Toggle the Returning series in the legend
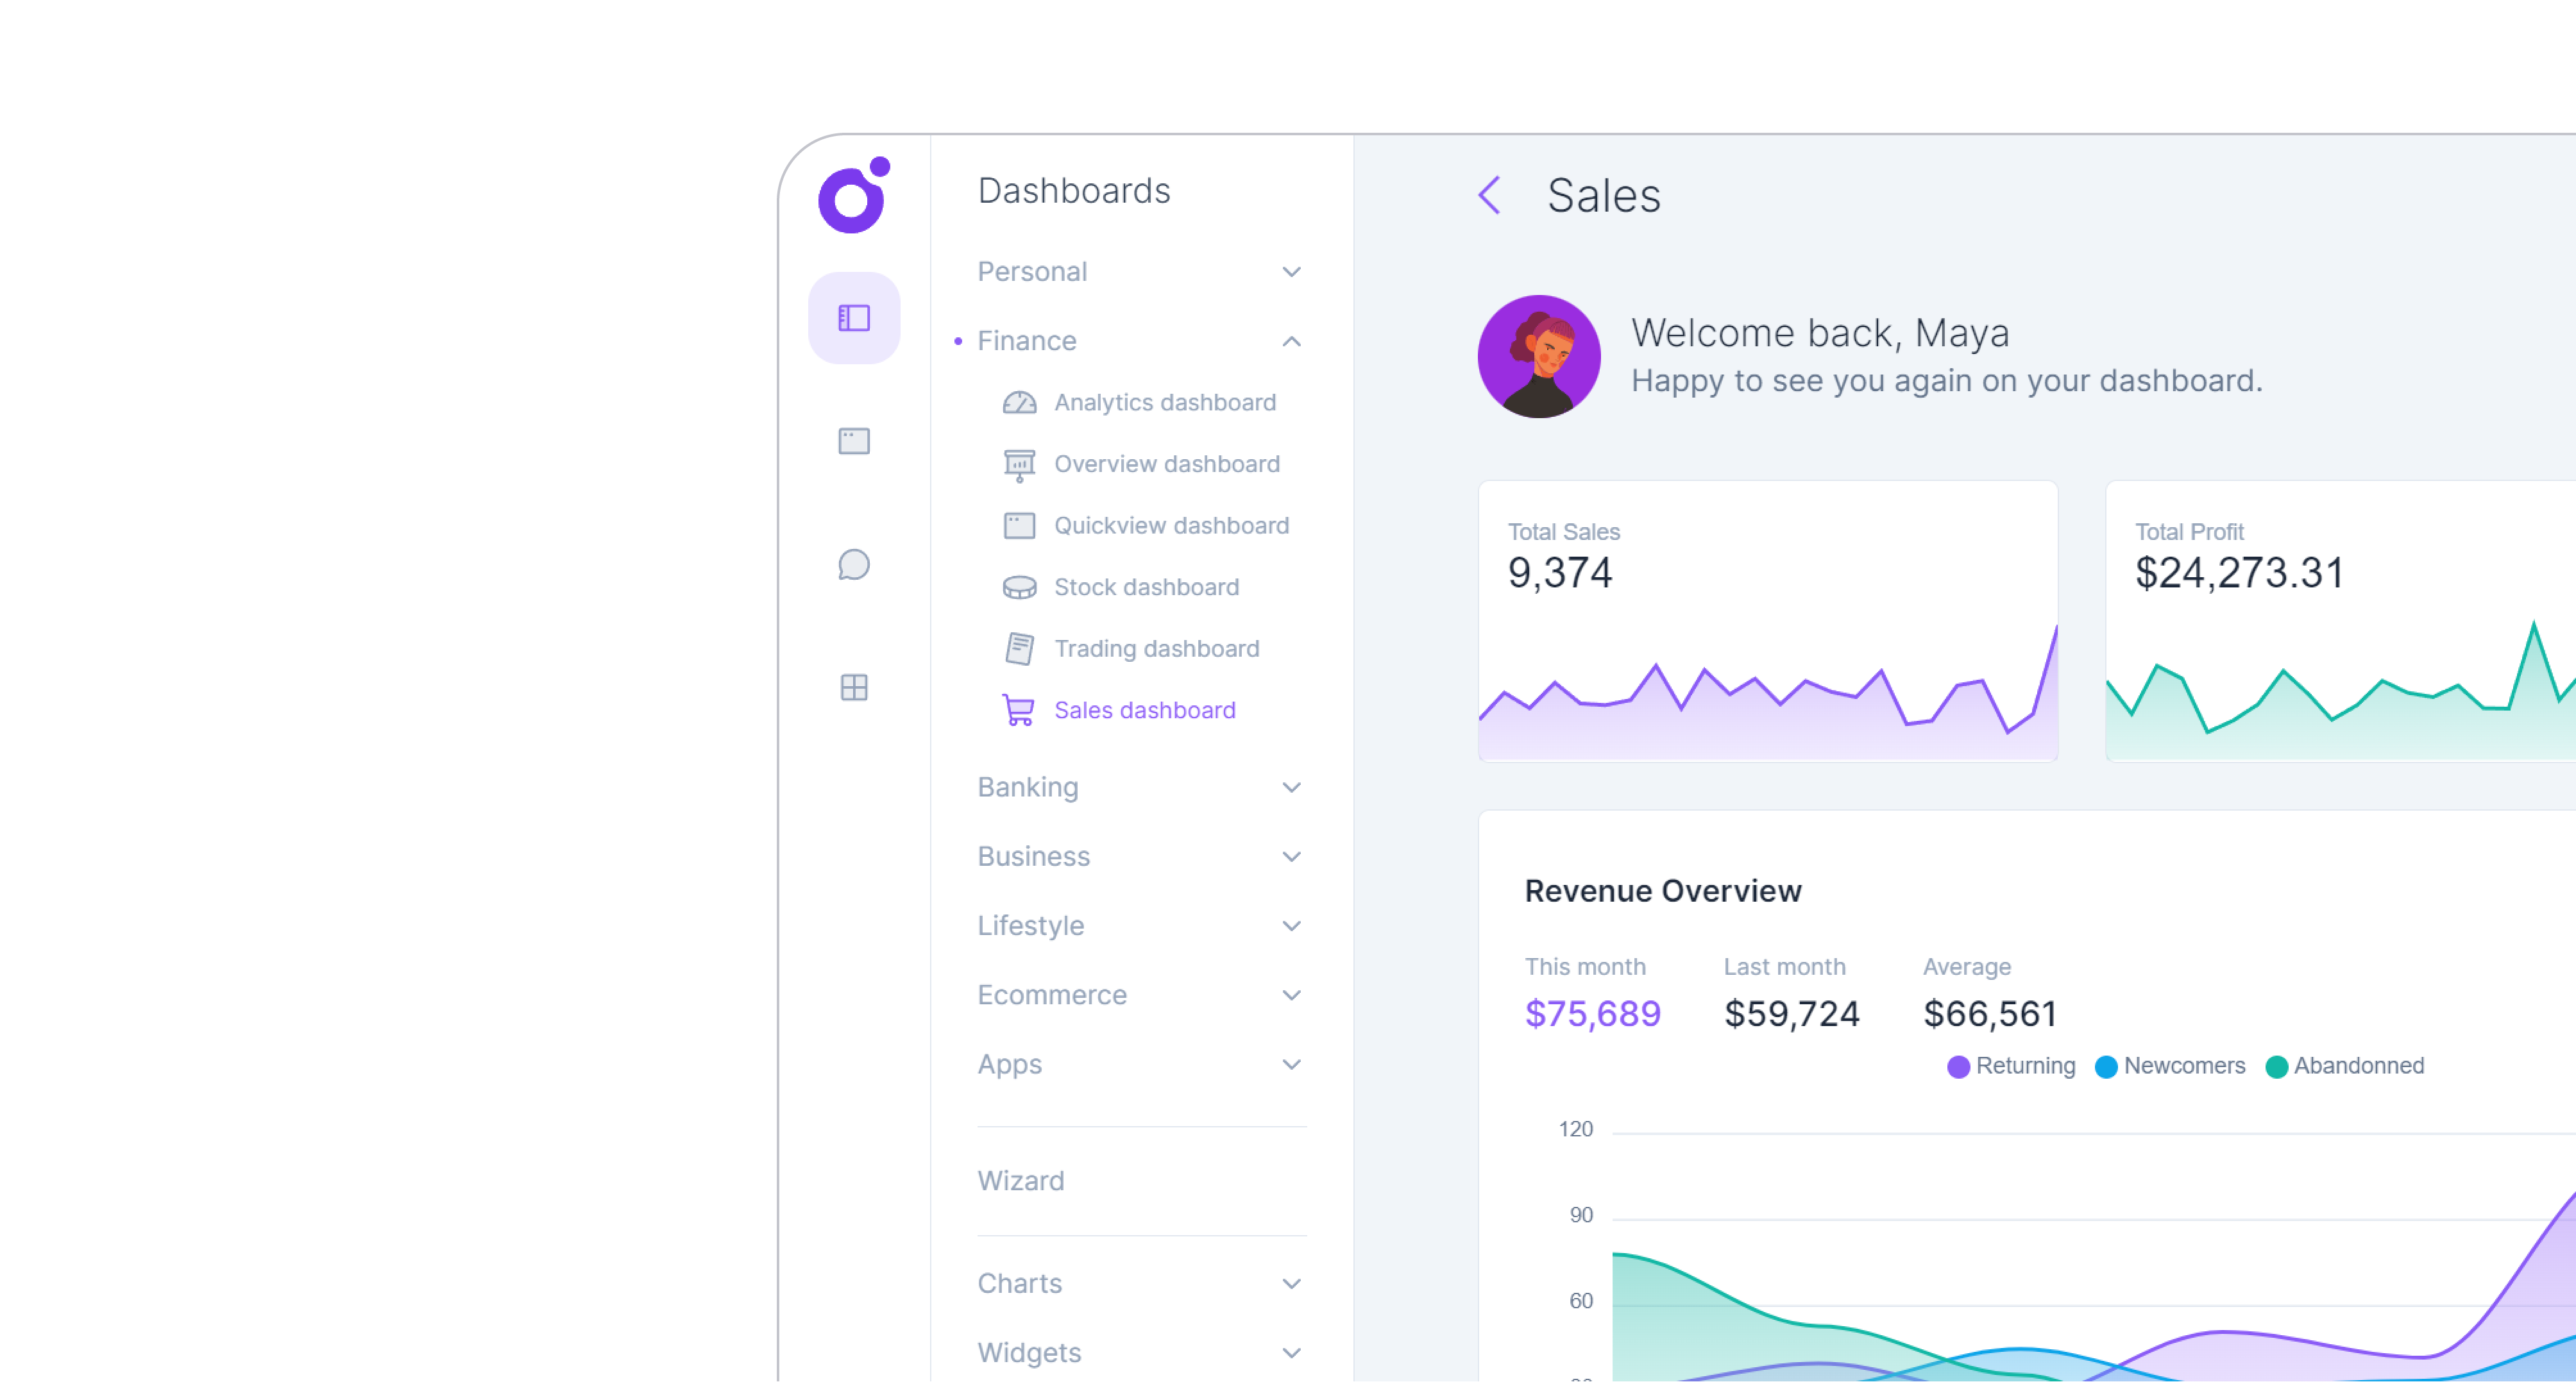 [x=2011, y=1066]
